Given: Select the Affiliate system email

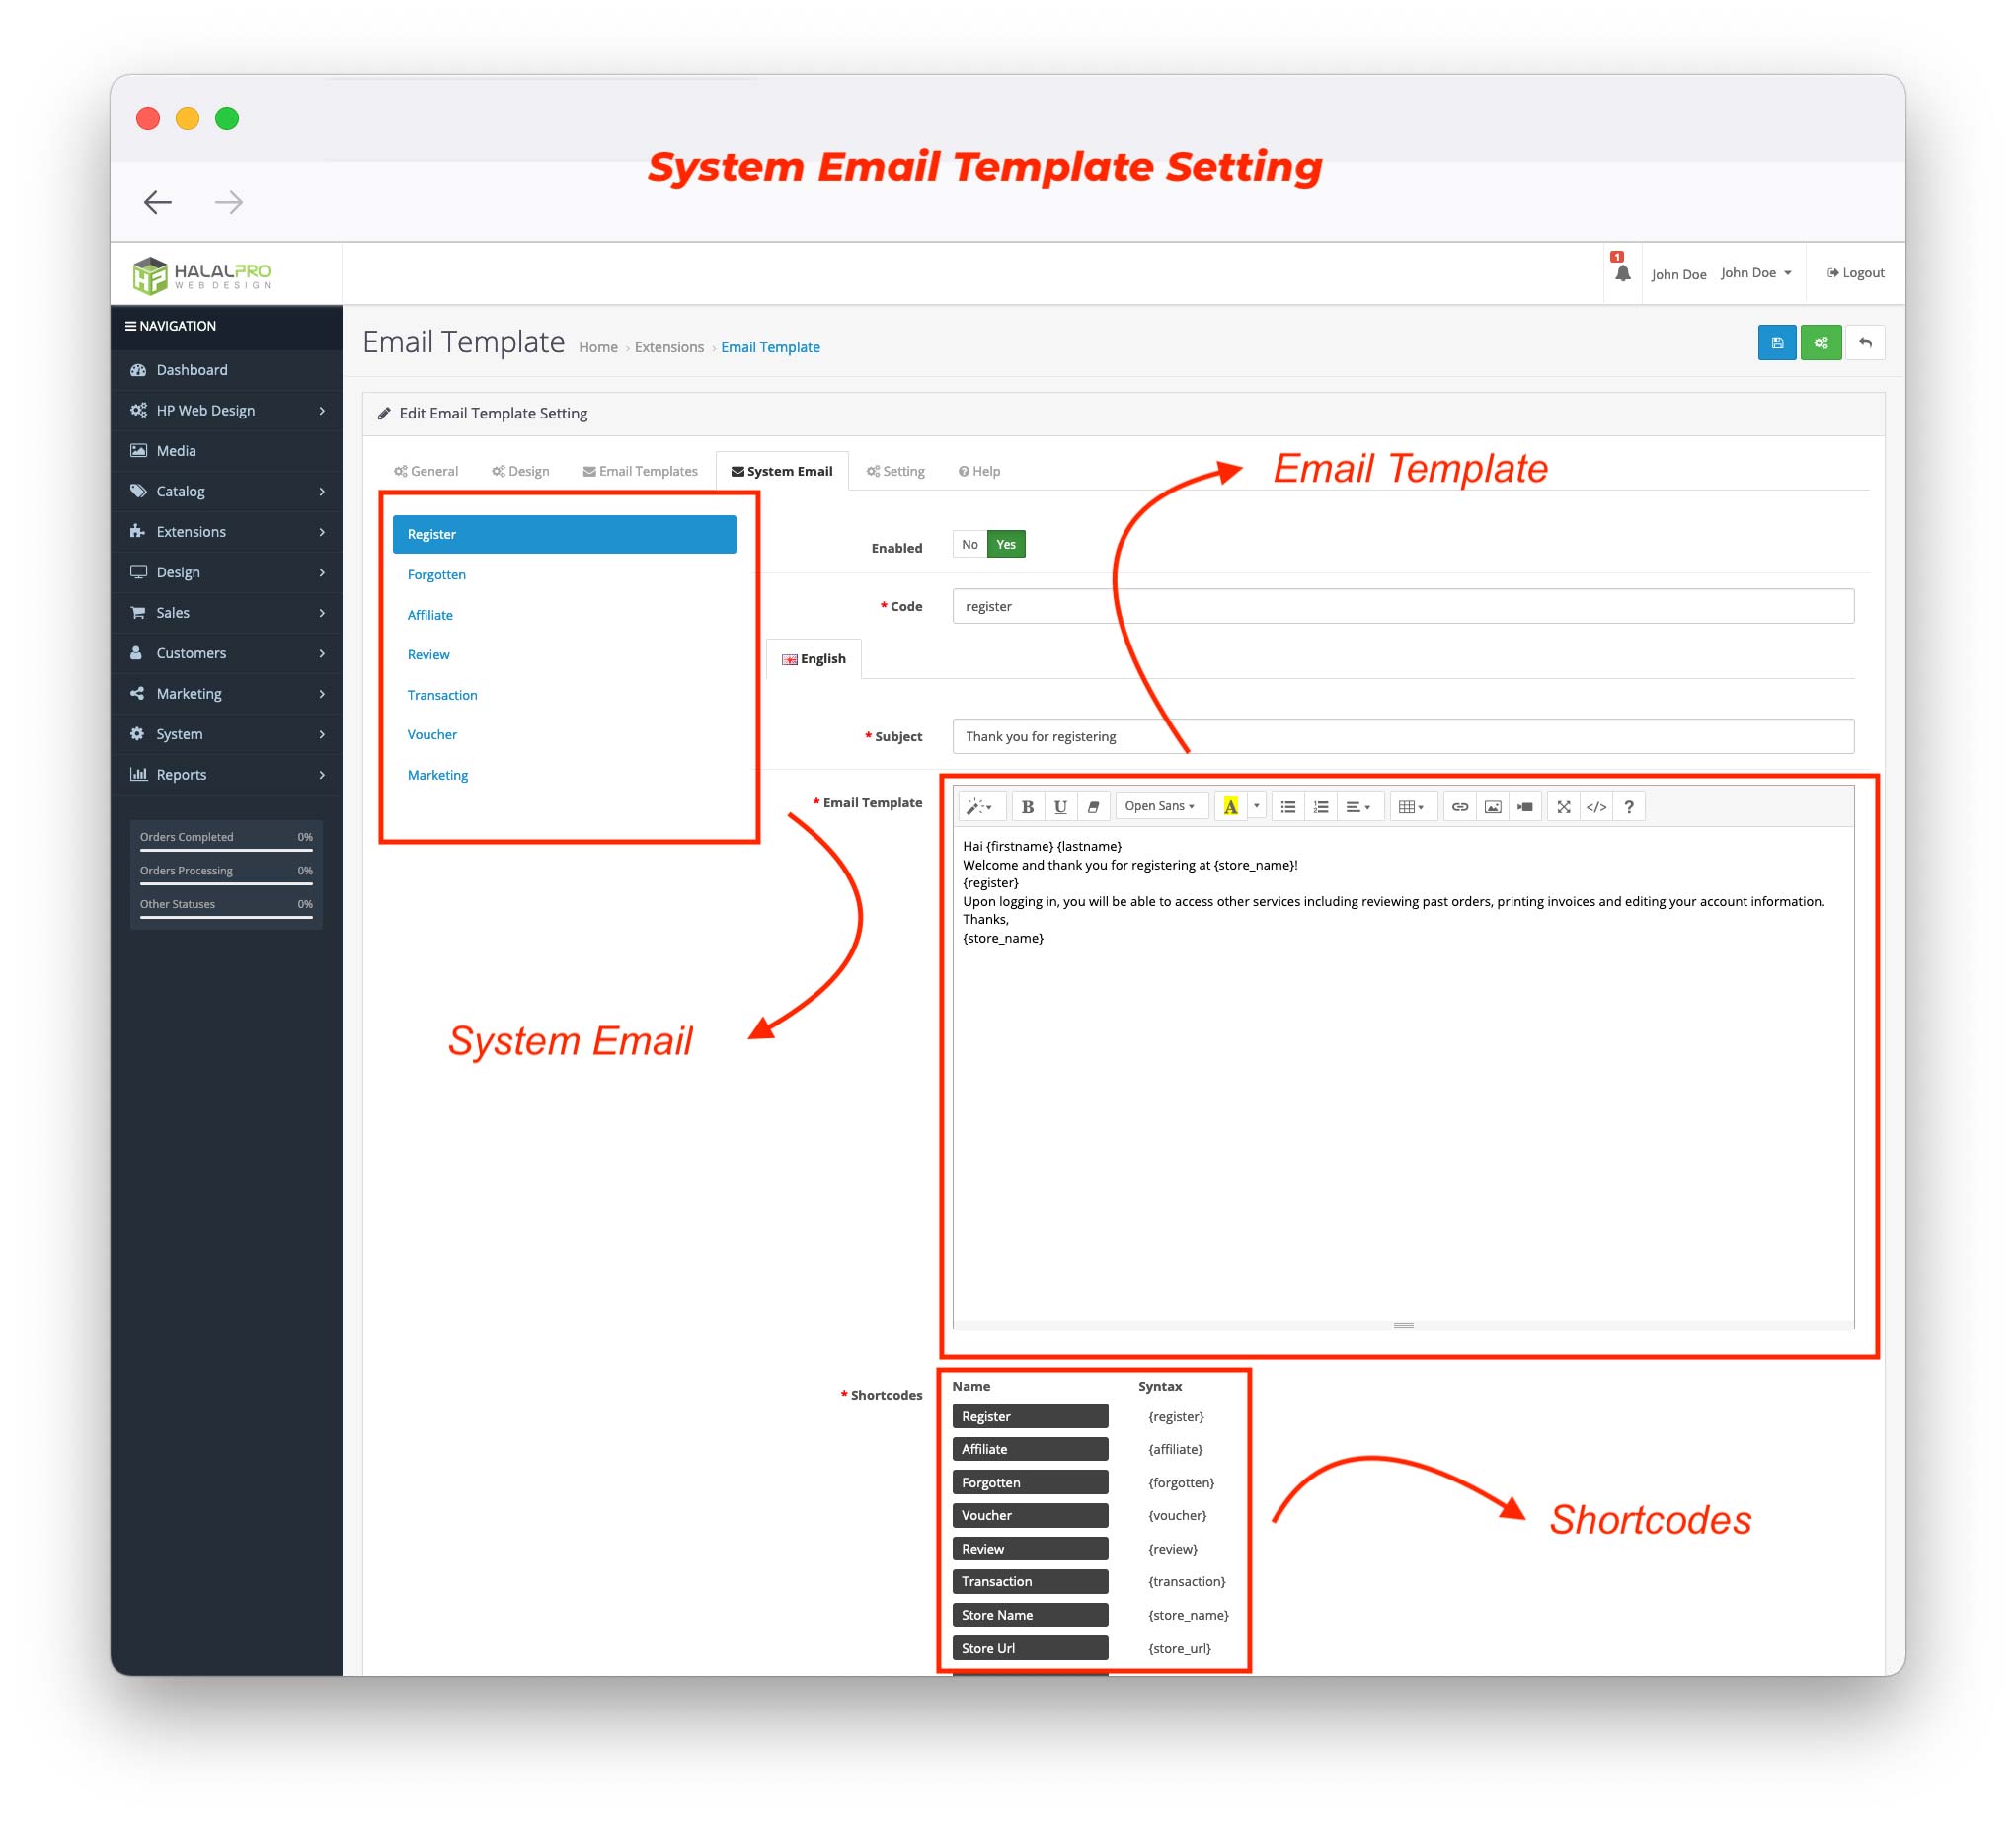Looking at the screenshot, I should 564,616.
